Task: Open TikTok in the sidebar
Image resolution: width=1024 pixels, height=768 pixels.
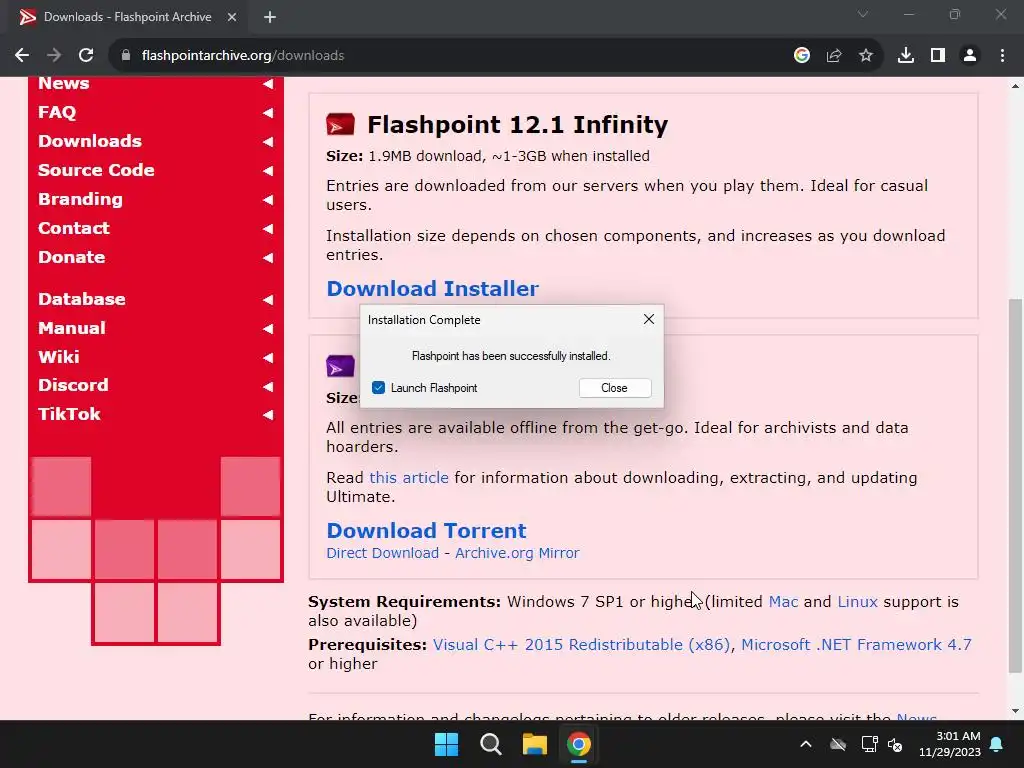Action: [x=69, y=414]
